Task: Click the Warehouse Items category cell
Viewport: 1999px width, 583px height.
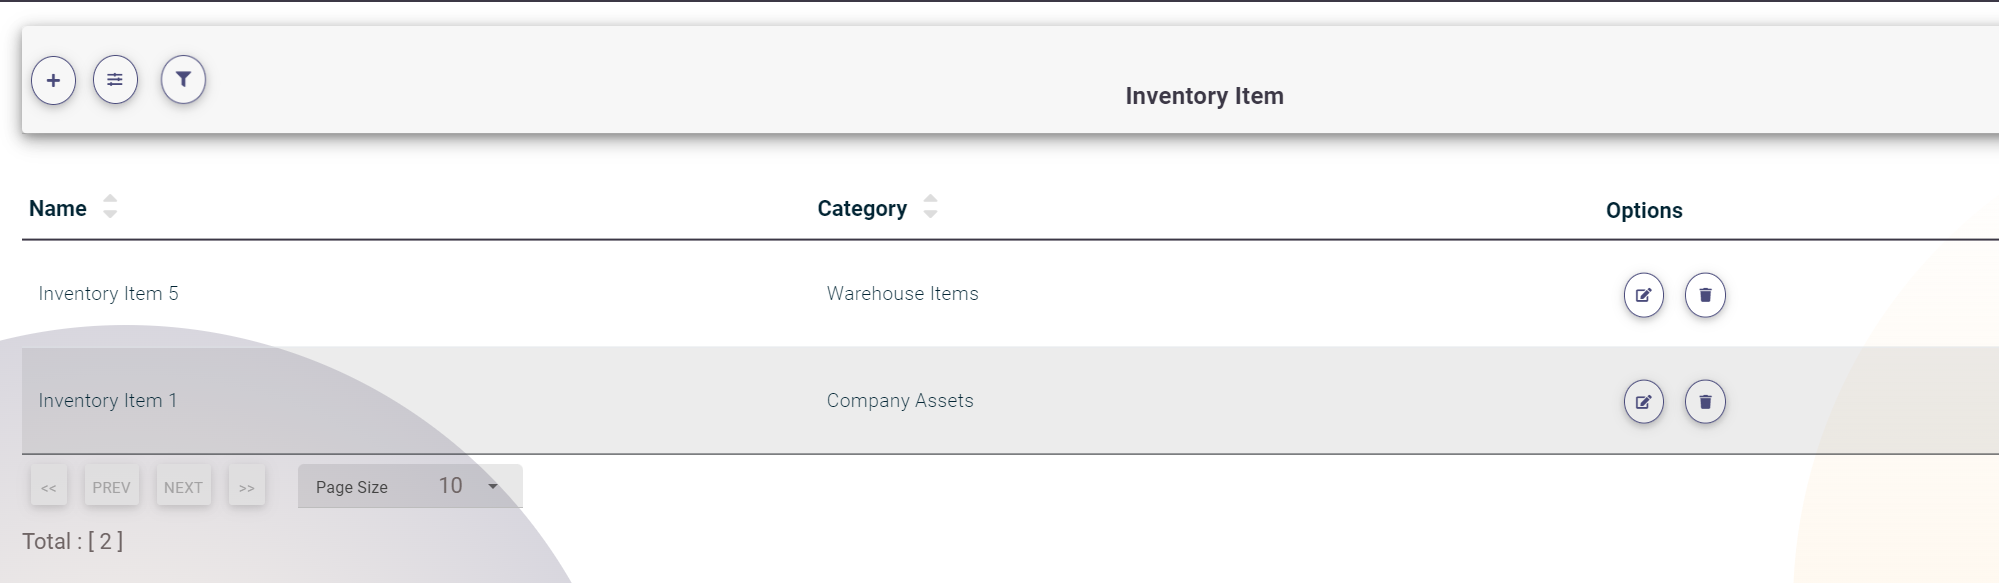Action: [x=902, y=294]
